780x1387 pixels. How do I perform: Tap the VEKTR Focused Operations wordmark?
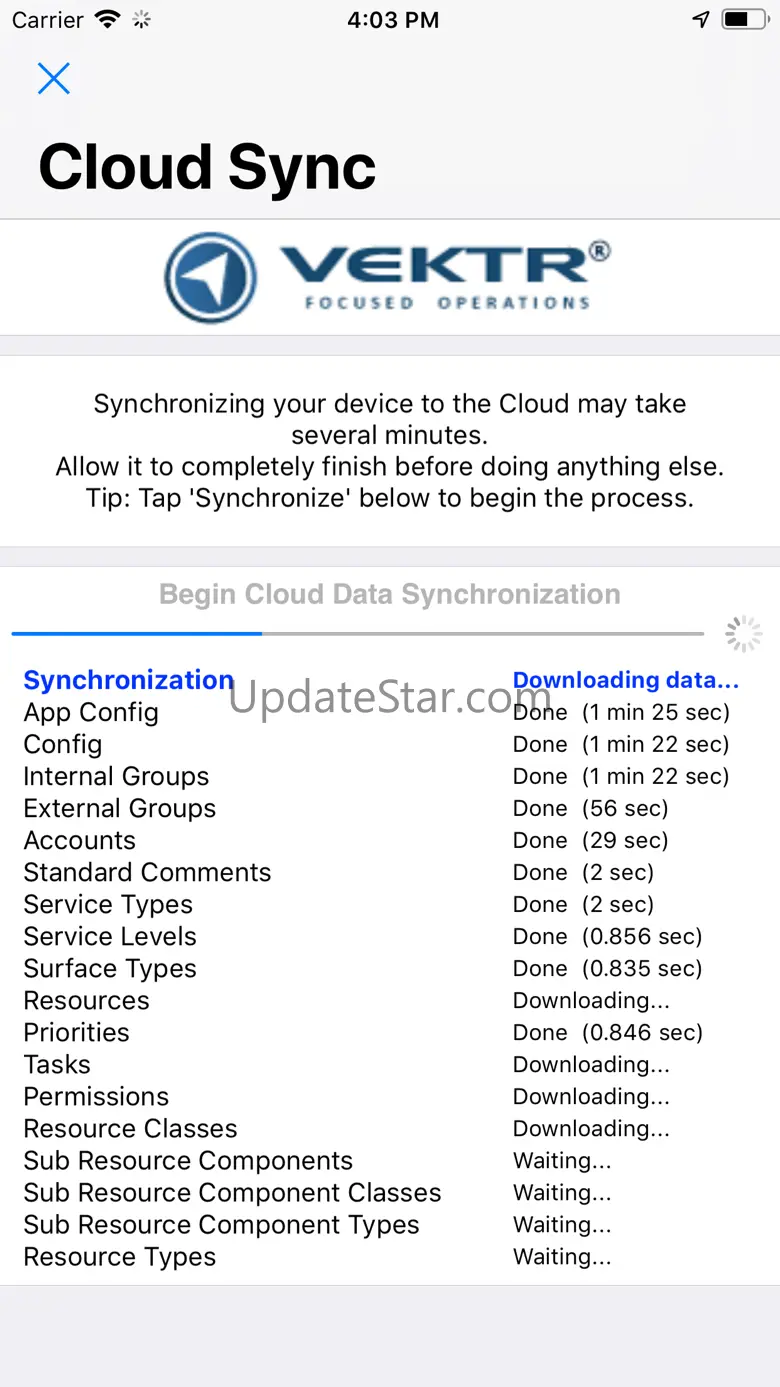tap(445, 275)
